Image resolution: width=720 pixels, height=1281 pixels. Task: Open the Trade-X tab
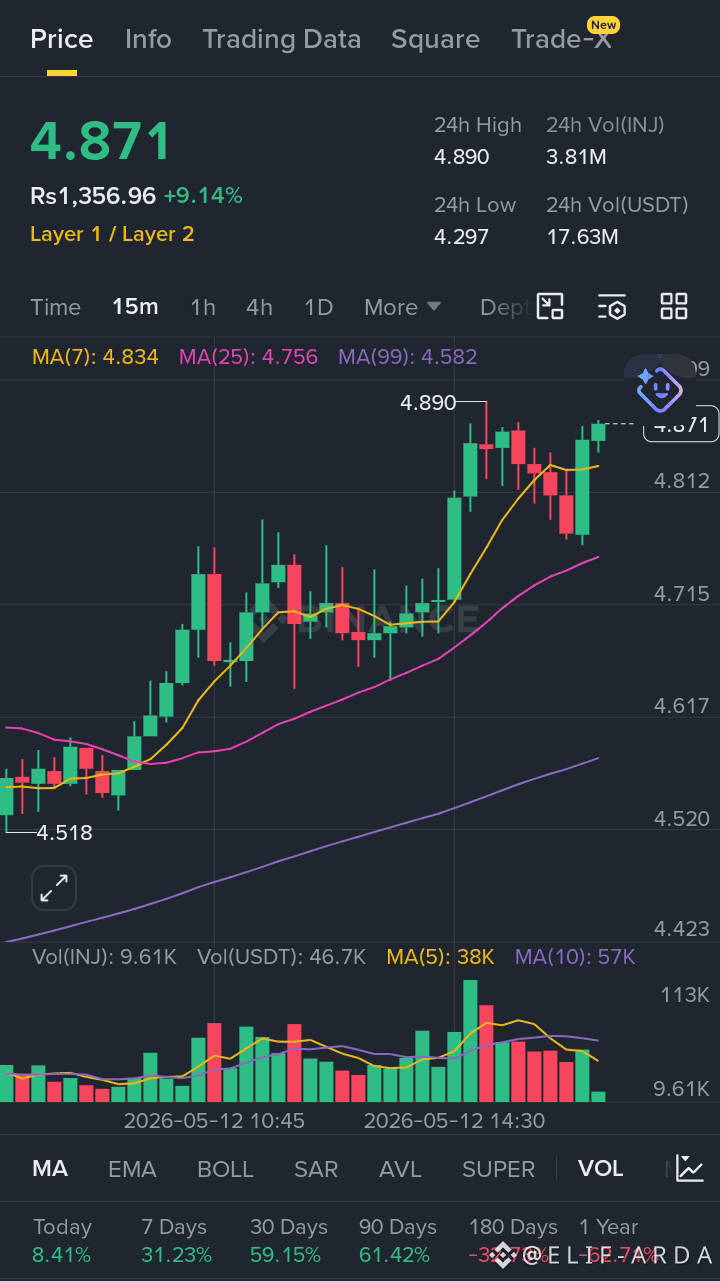click(562, 39)
